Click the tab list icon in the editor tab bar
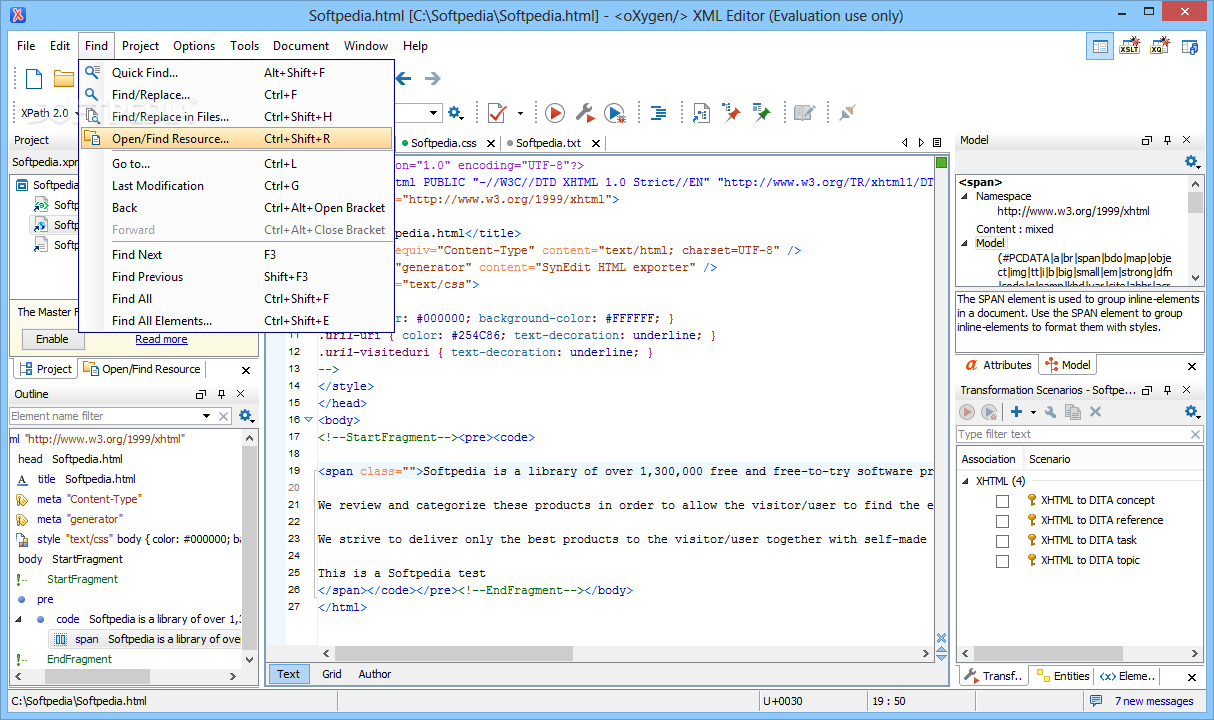The height and width of the screenshot is (720, 1214). click(x=937, y=143)
